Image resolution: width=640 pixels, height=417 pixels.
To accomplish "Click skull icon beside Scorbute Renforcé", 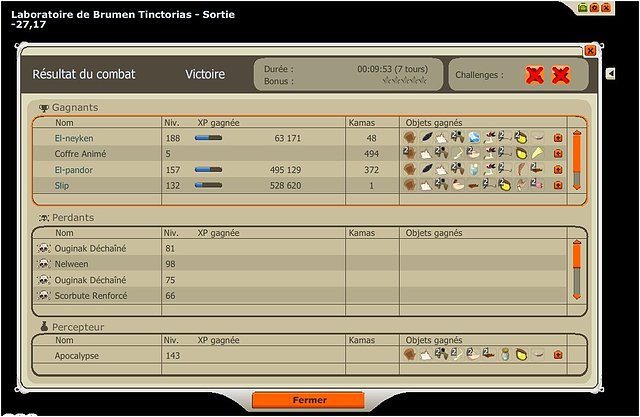I will click(x=43, y=296).
